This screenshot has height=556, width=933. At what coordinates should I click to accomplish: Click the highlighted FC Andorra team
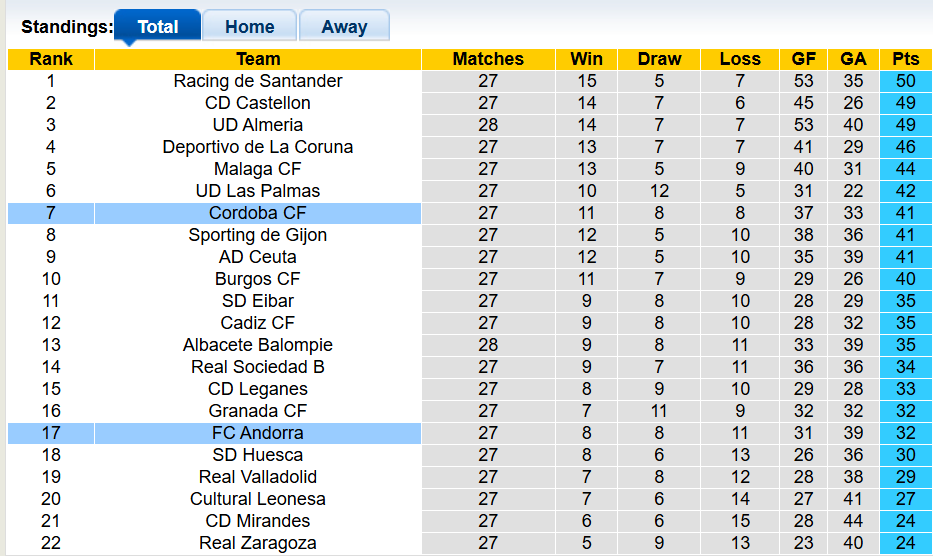tap(258, 433)
